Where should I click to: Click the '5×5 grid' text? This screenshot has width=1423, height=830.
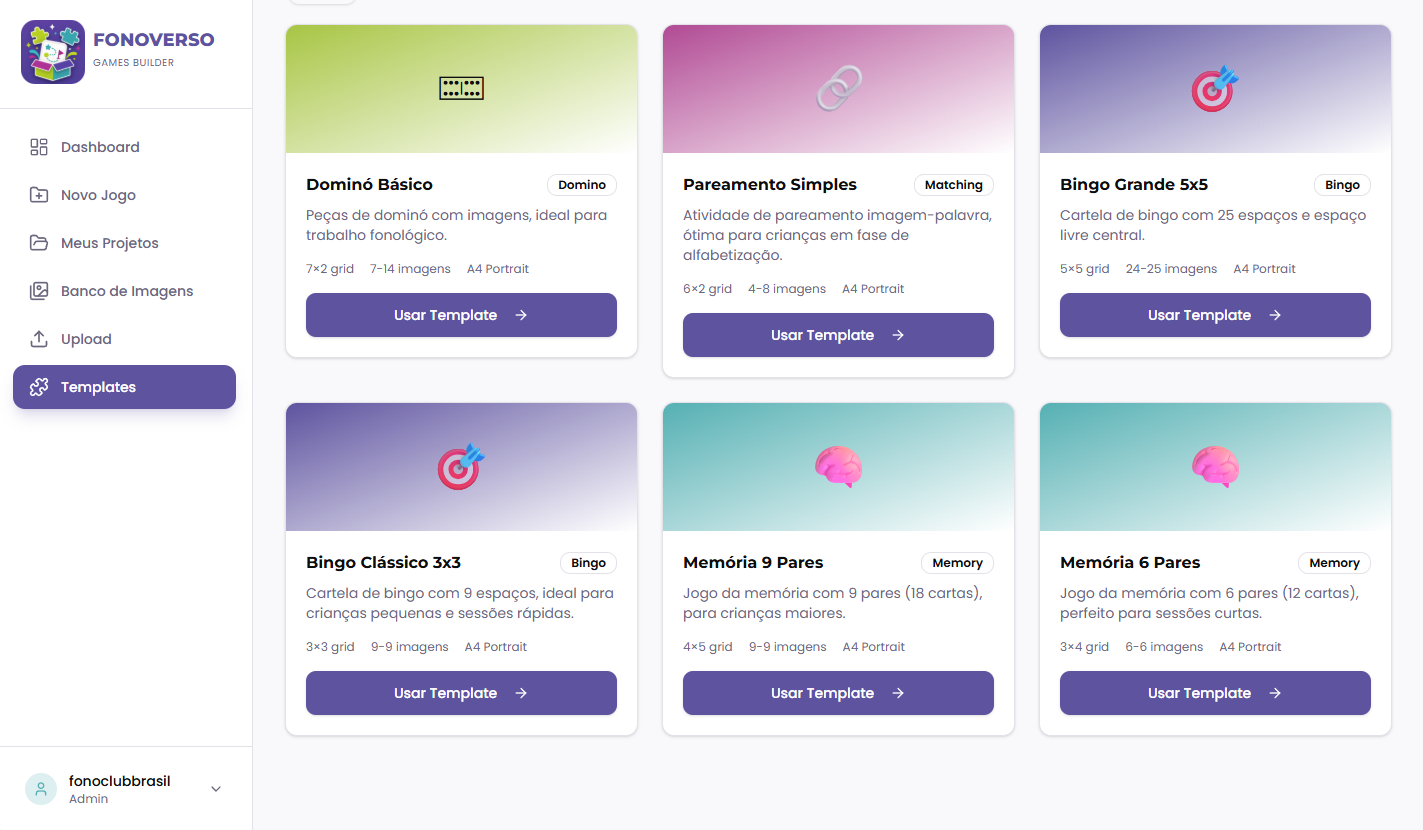[x=1085, y=269]
